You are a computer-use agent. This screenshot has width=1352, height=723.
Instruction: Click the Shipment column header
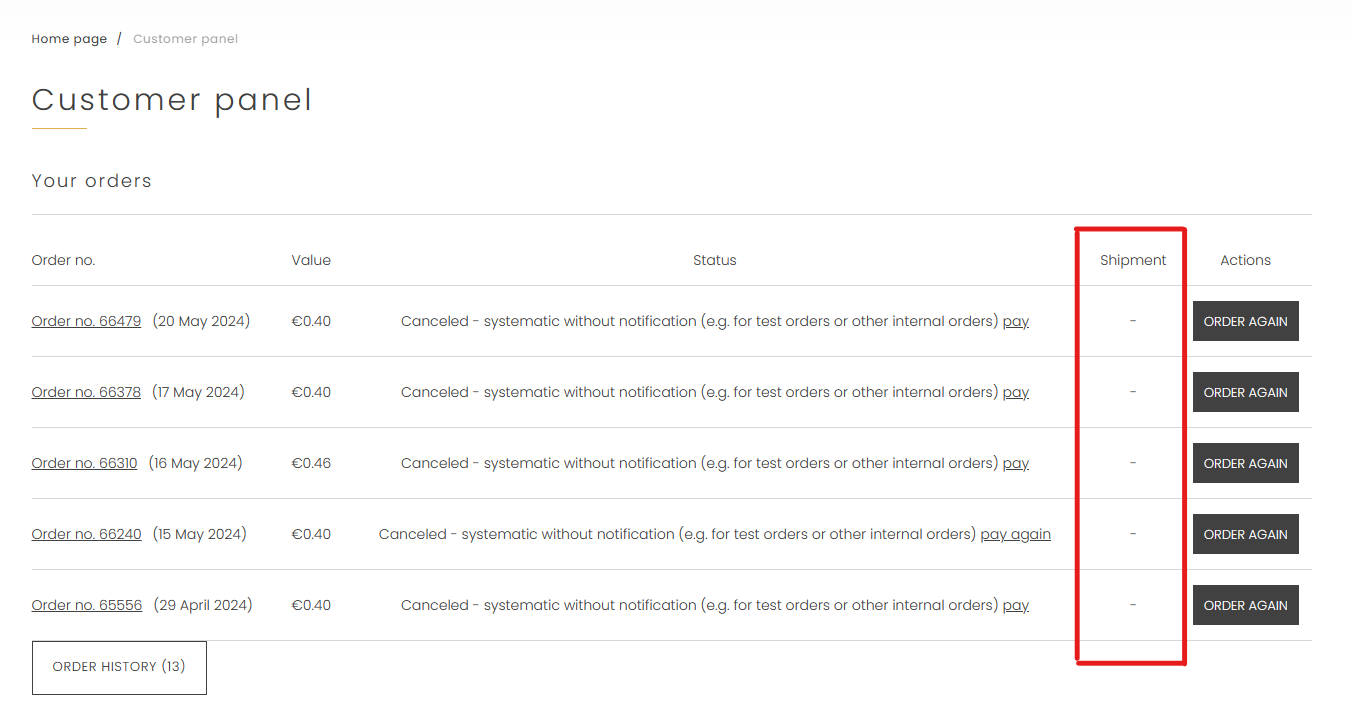click(x=1133, y=260)
